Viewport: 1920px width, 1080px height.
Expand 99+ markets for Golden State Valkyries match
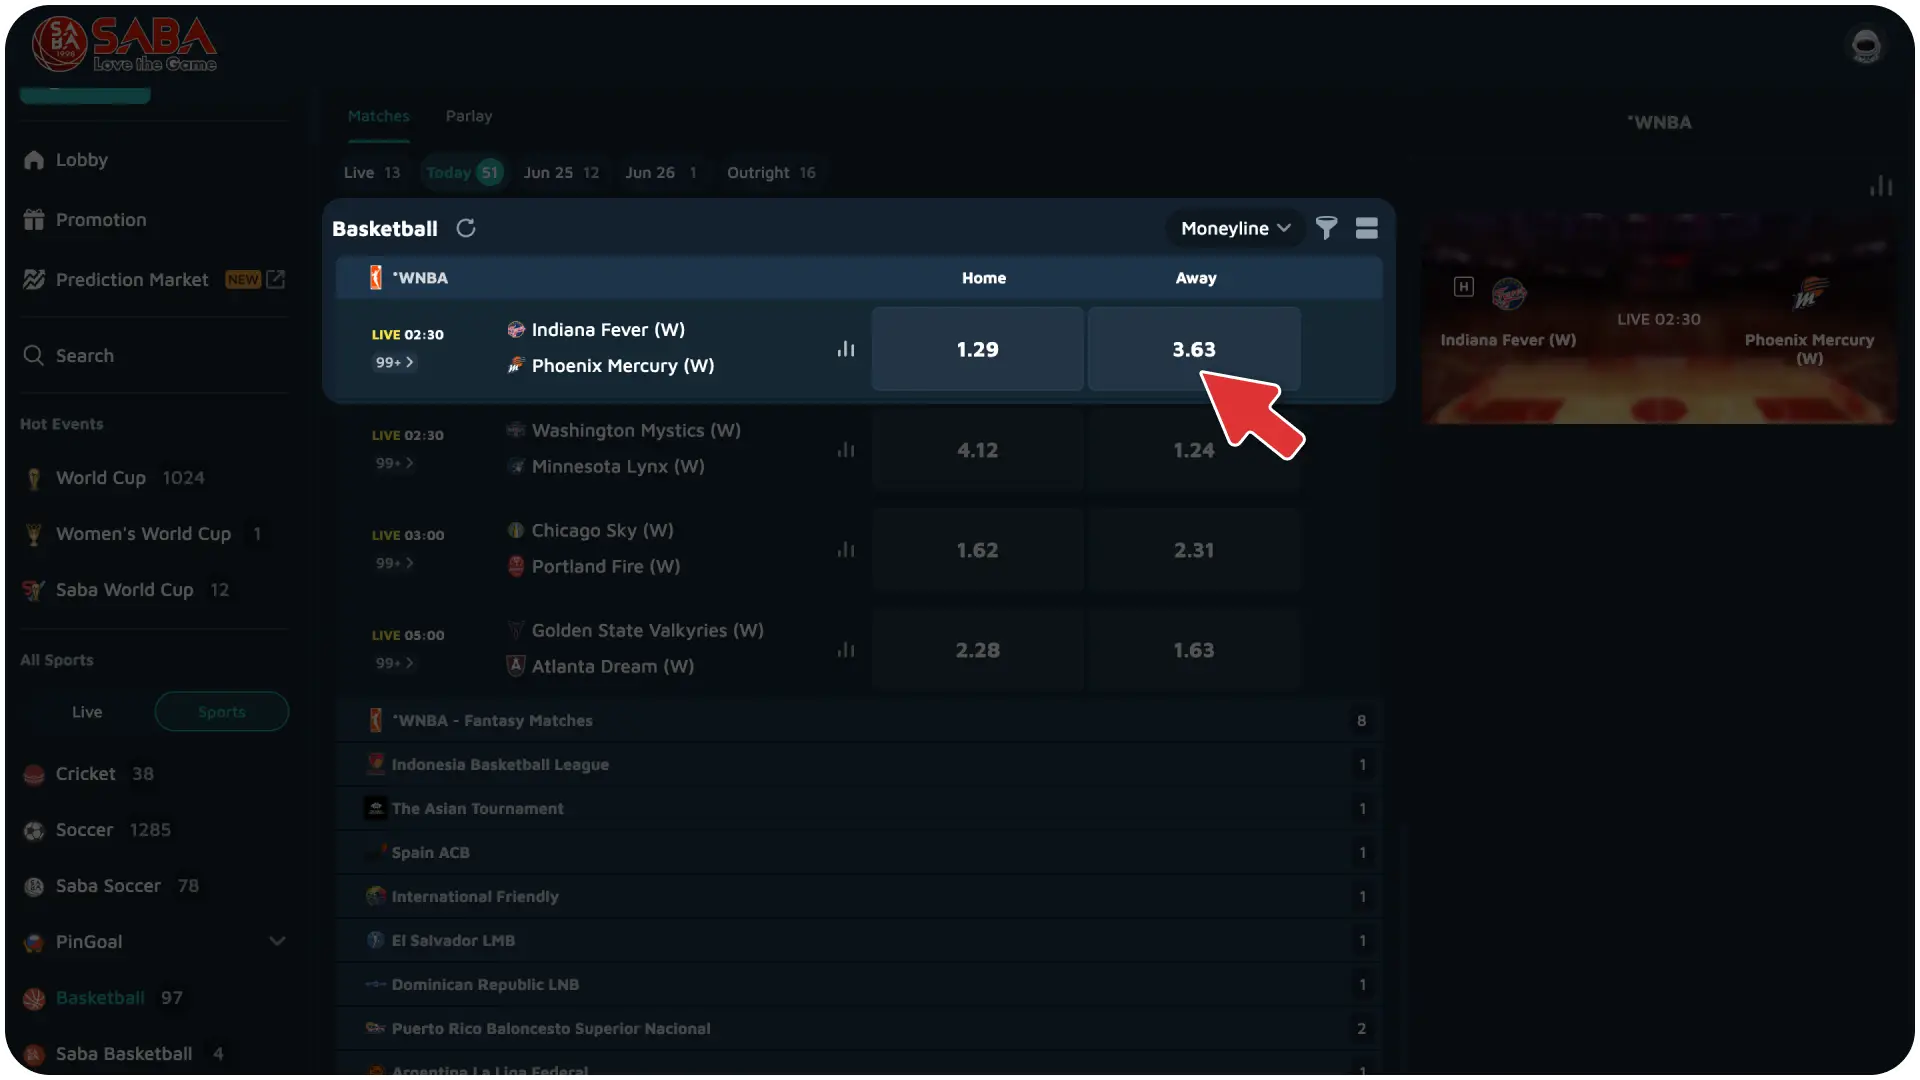click(x=395, y=664)
